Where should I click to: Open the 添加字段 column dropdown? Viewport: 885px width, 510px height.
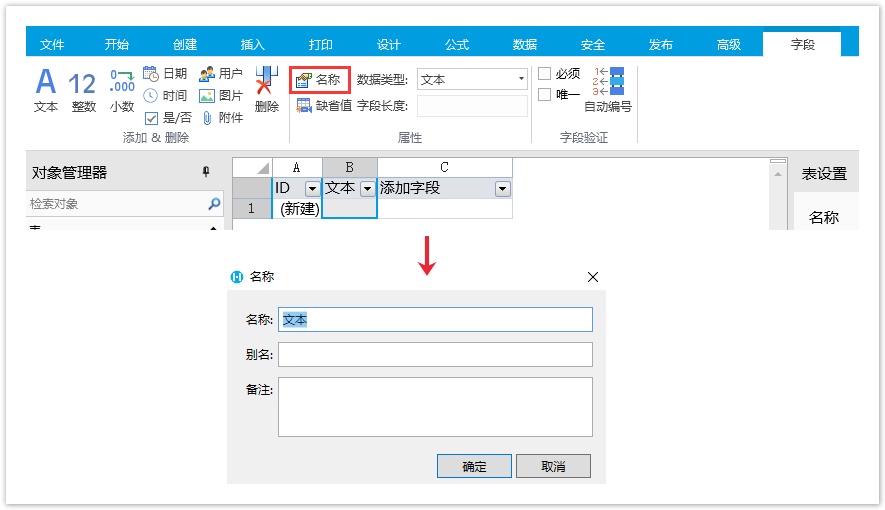click(x=502, y=188)
